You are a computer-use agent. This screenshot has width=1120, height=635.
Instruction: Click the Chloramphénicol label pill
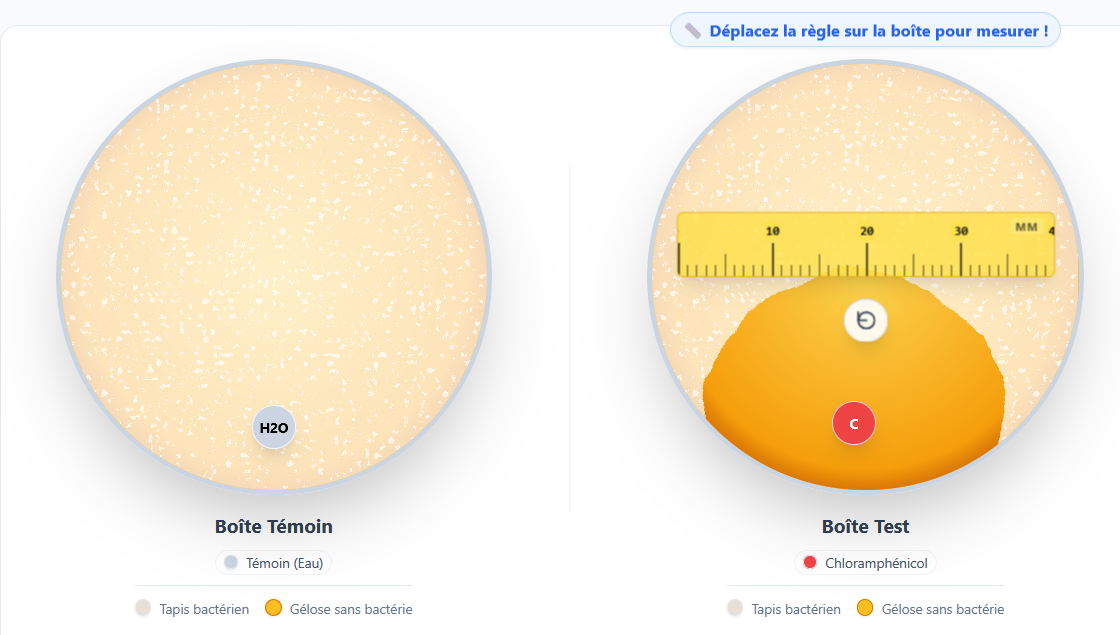coord(866,563)
